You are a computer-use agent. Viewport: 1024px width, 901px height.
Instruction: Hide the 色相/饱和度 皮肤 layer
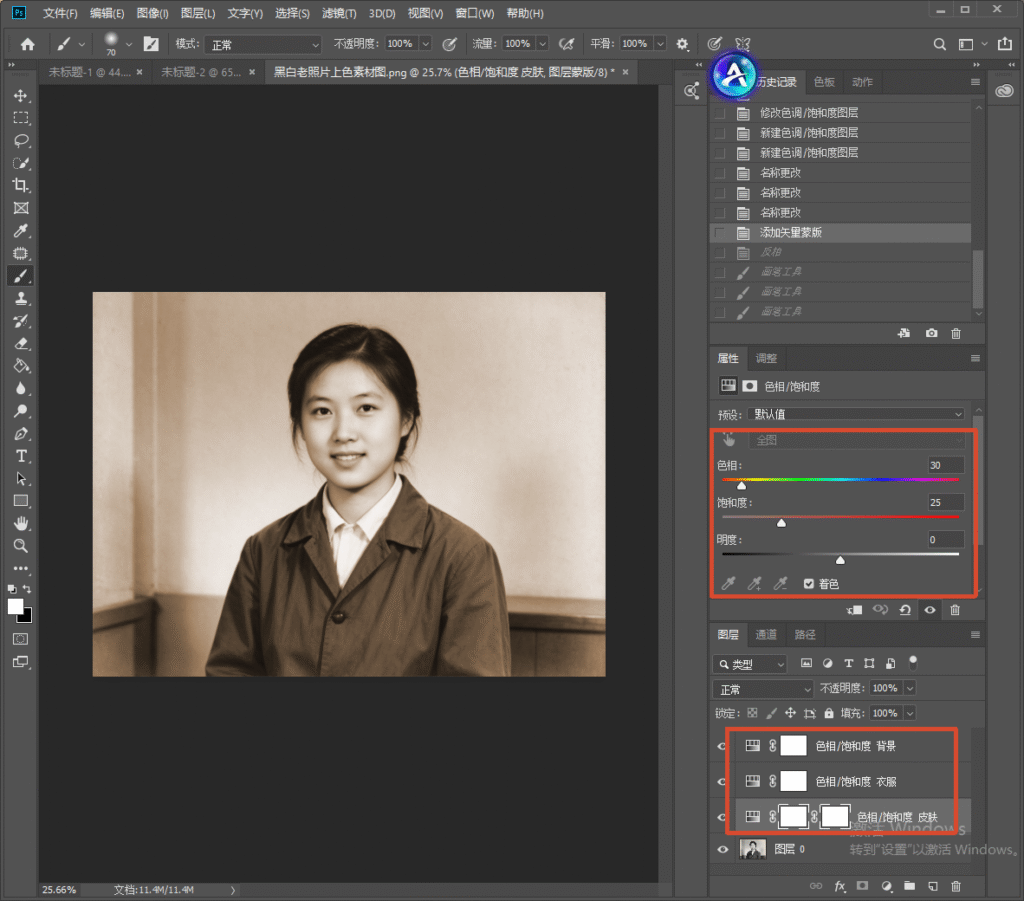[x=722, y=817]
